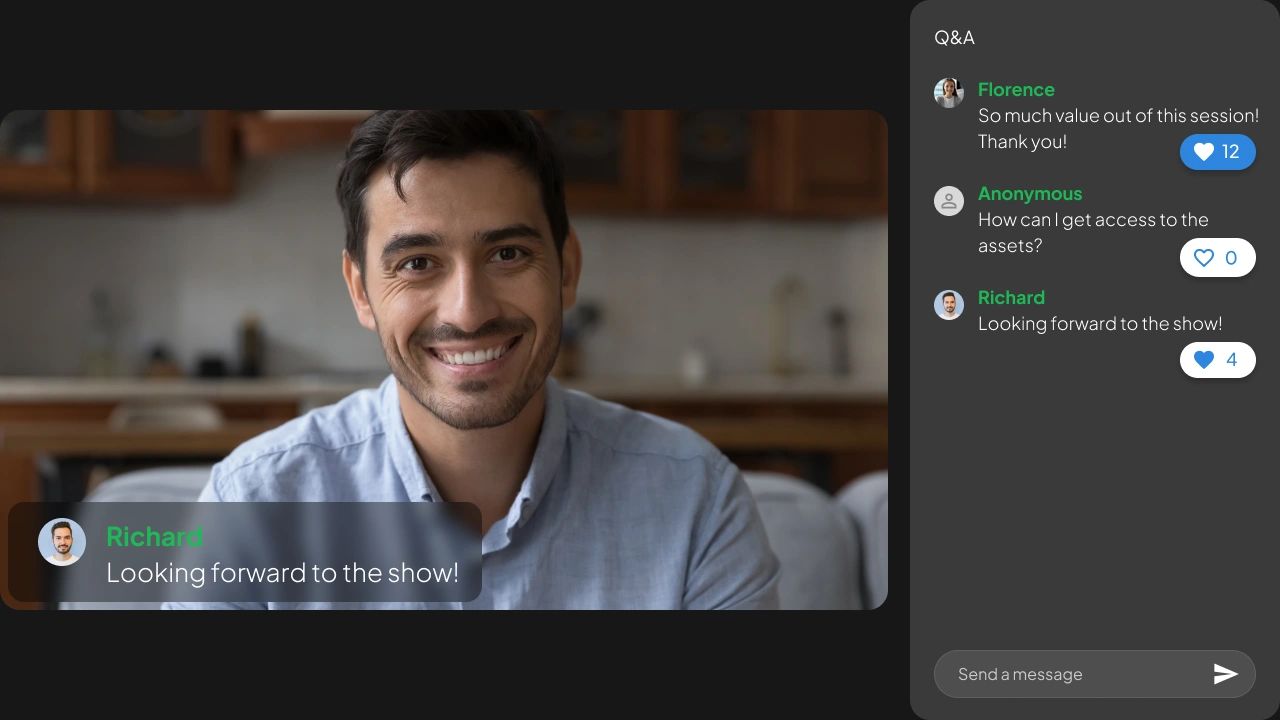The width and height of the screenshot is (1280, 720).
Task: Click the heart icon on Richard's message
Action: [1204, 360]
